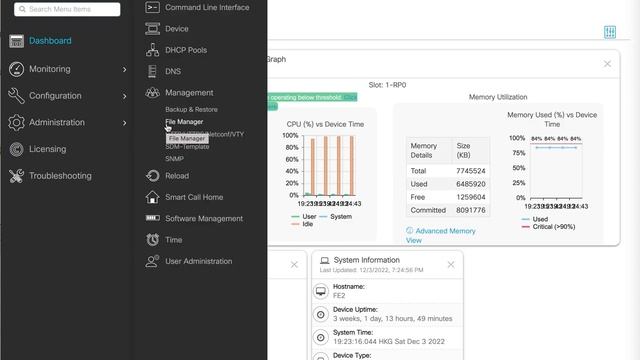Click the User legend swatch in CPU chart
This screenshot has width=640, height=360.
[x=295, y=216]
